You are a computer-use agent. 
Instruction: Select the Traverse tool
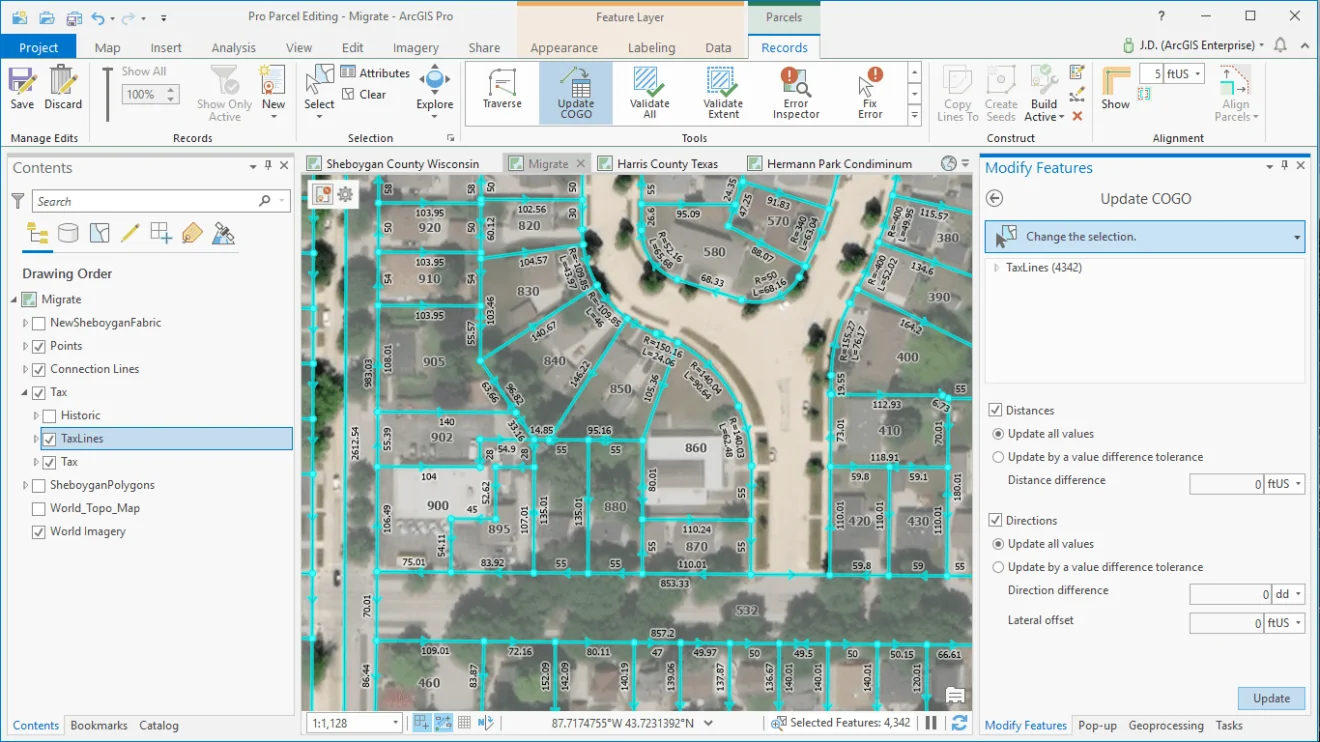click(501, 92)
